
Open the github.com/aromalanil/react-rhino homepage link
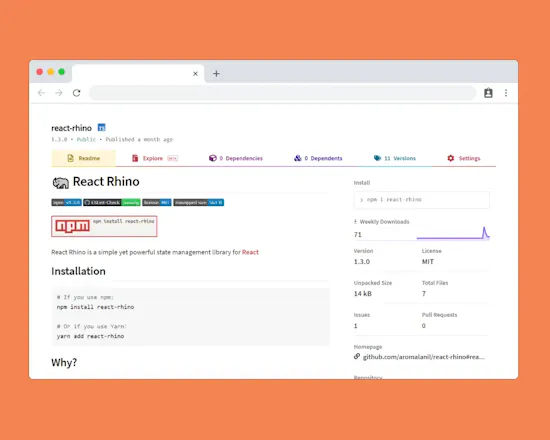point(423,357)
